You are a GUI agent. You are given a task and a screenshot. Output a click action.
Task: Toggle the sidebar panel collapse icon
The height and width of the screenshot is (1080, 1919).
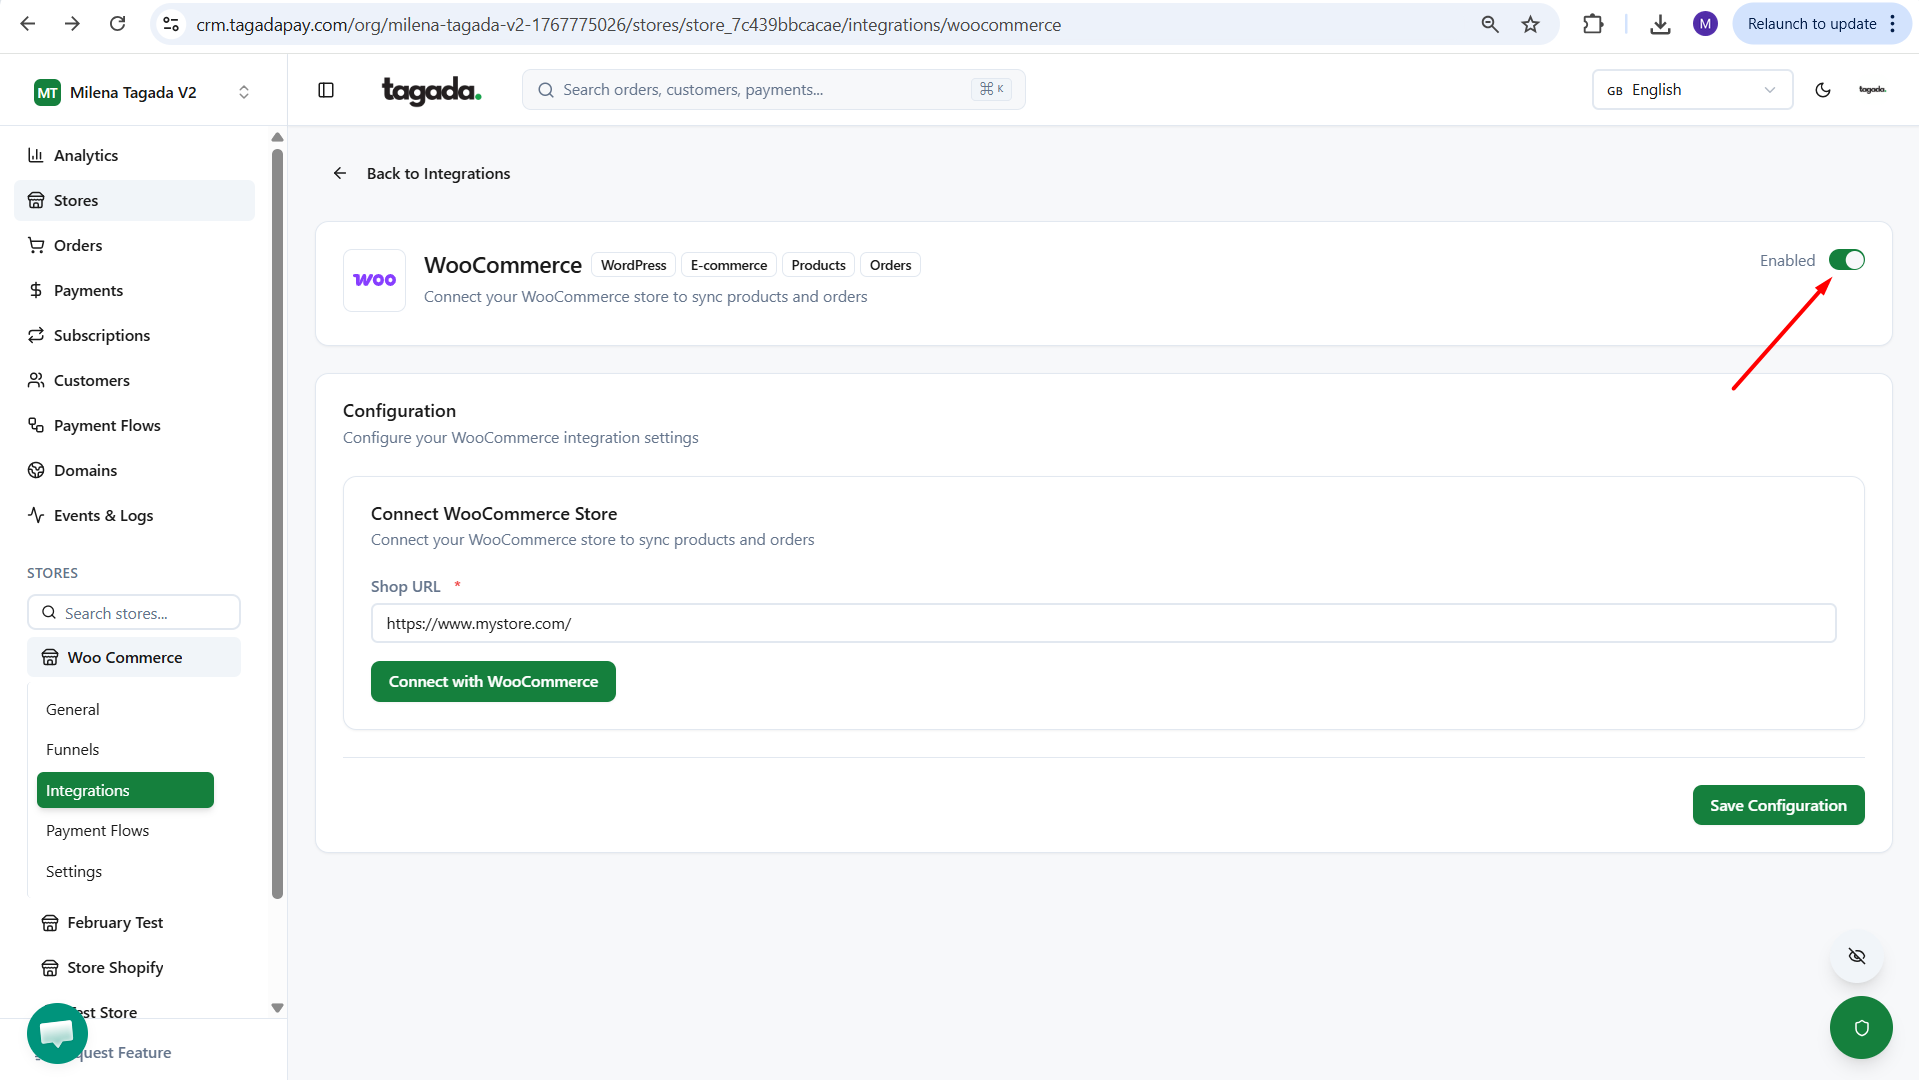click(x=326, y=90)
